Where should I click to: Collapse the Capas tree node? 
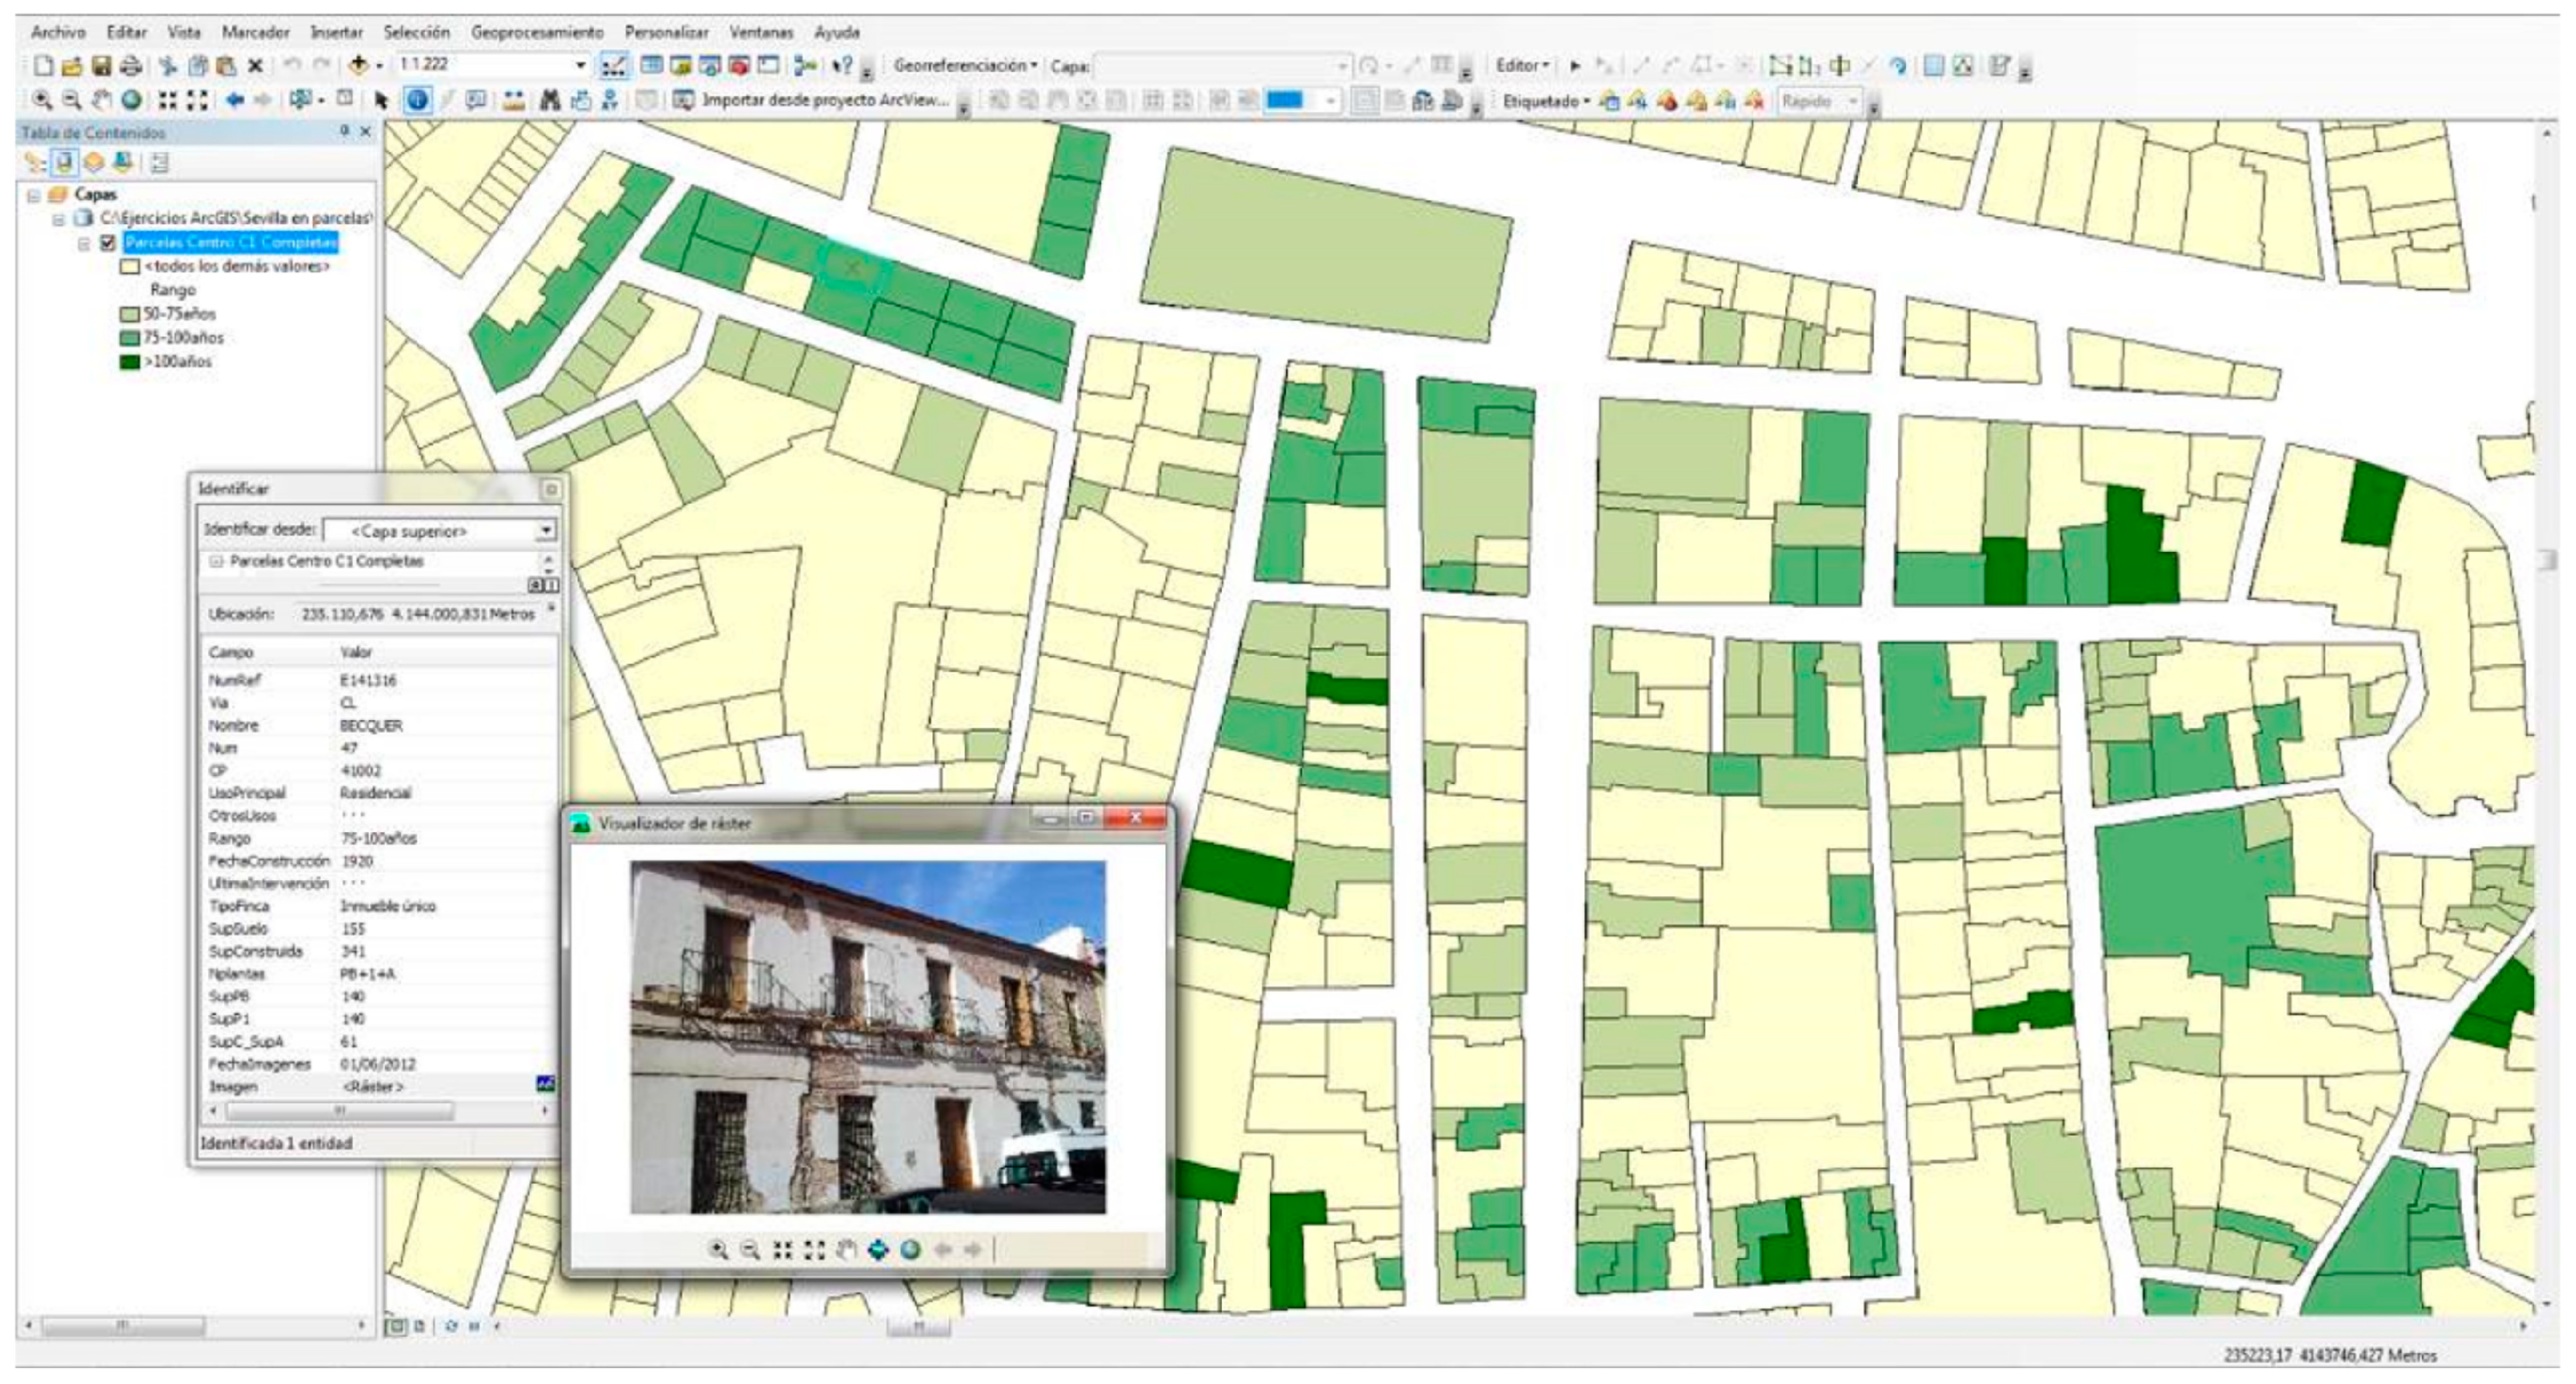(x=34, y=195)
